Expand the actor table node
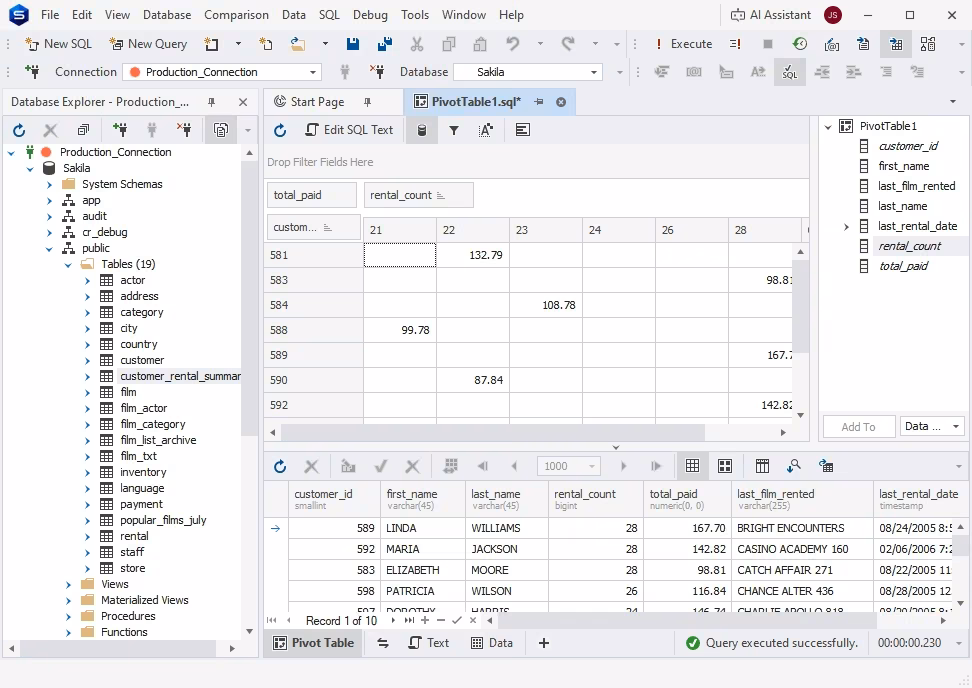Viewport: 972px width, 688px height. [x=87, y=281]
